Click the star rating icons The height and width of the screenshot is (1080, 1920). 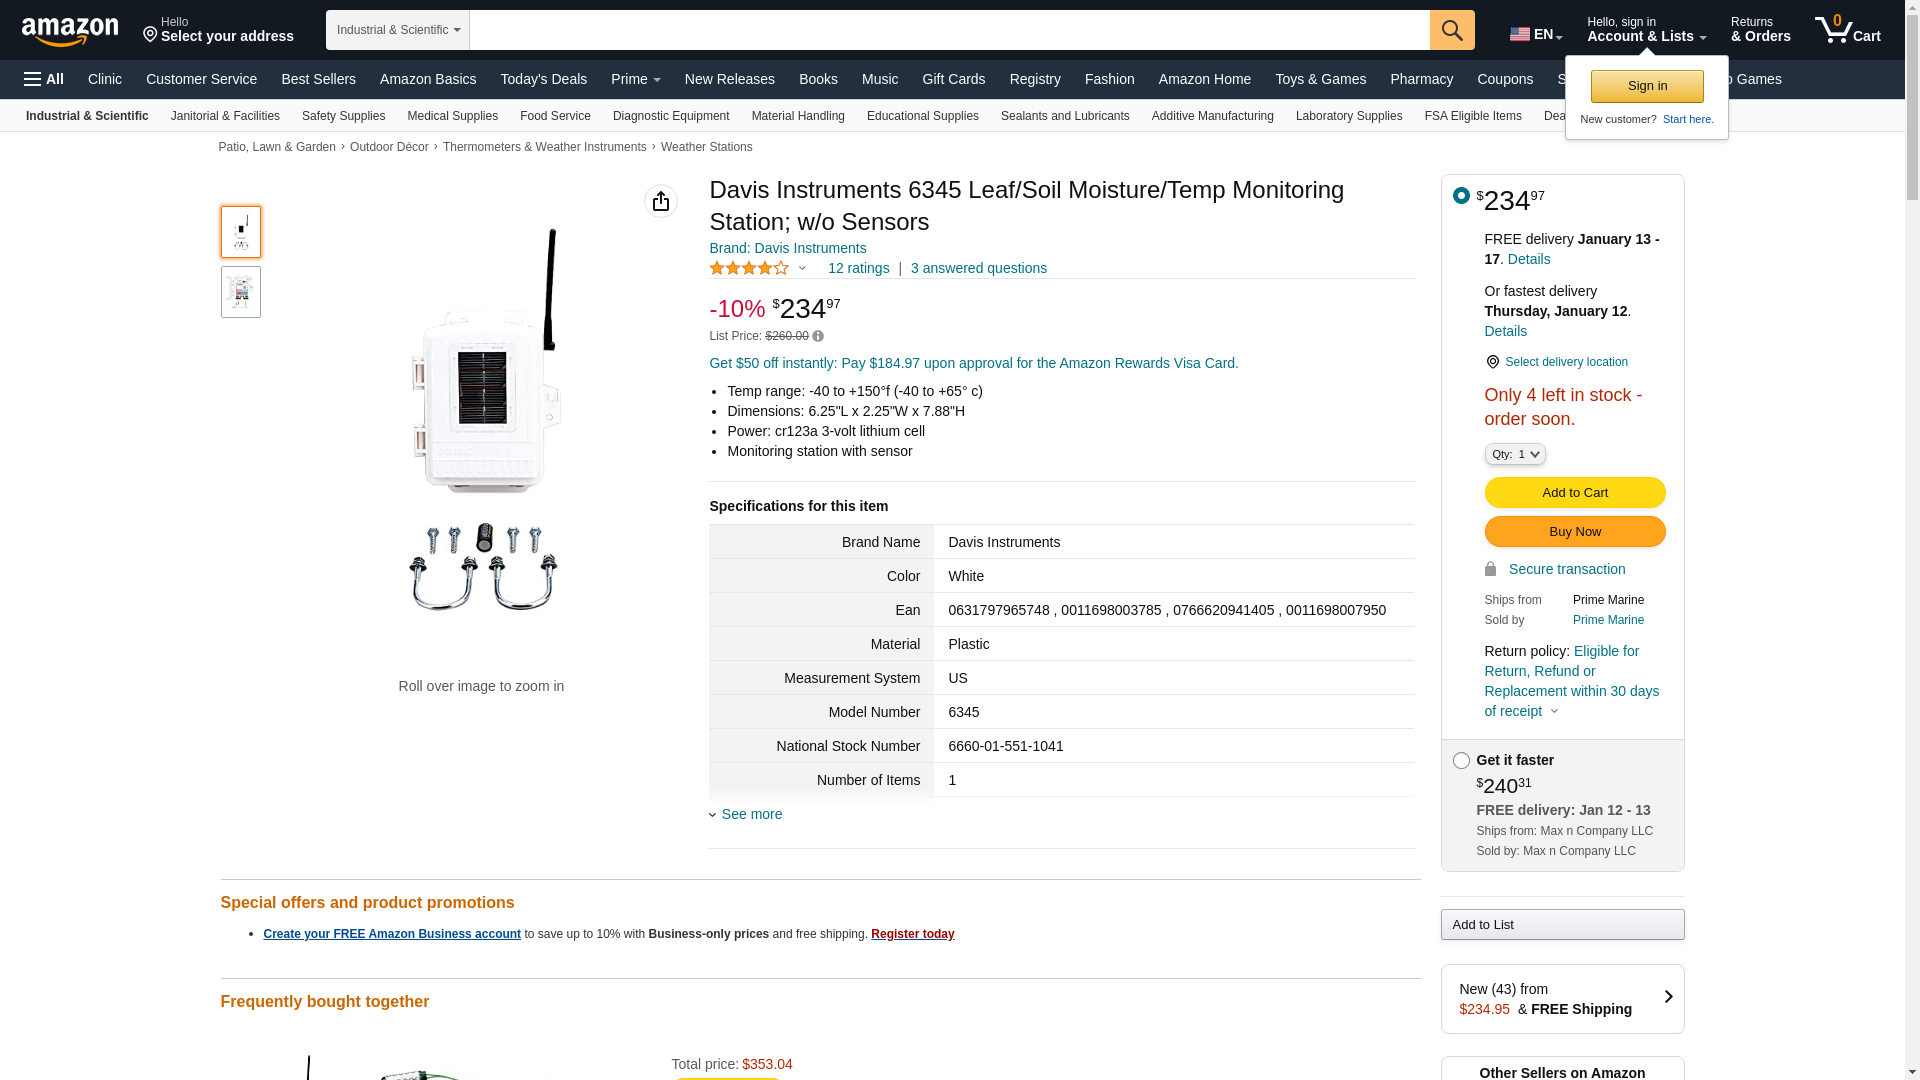[x=749, y=268]
